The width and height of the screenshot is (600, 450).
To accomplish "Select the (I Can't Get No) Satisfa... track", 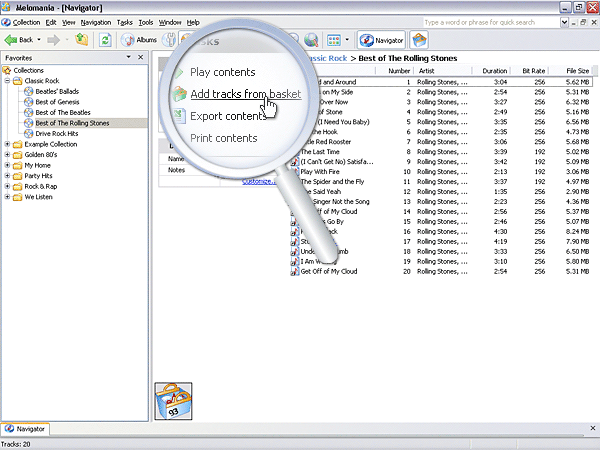I will click(x=337, y=162).
